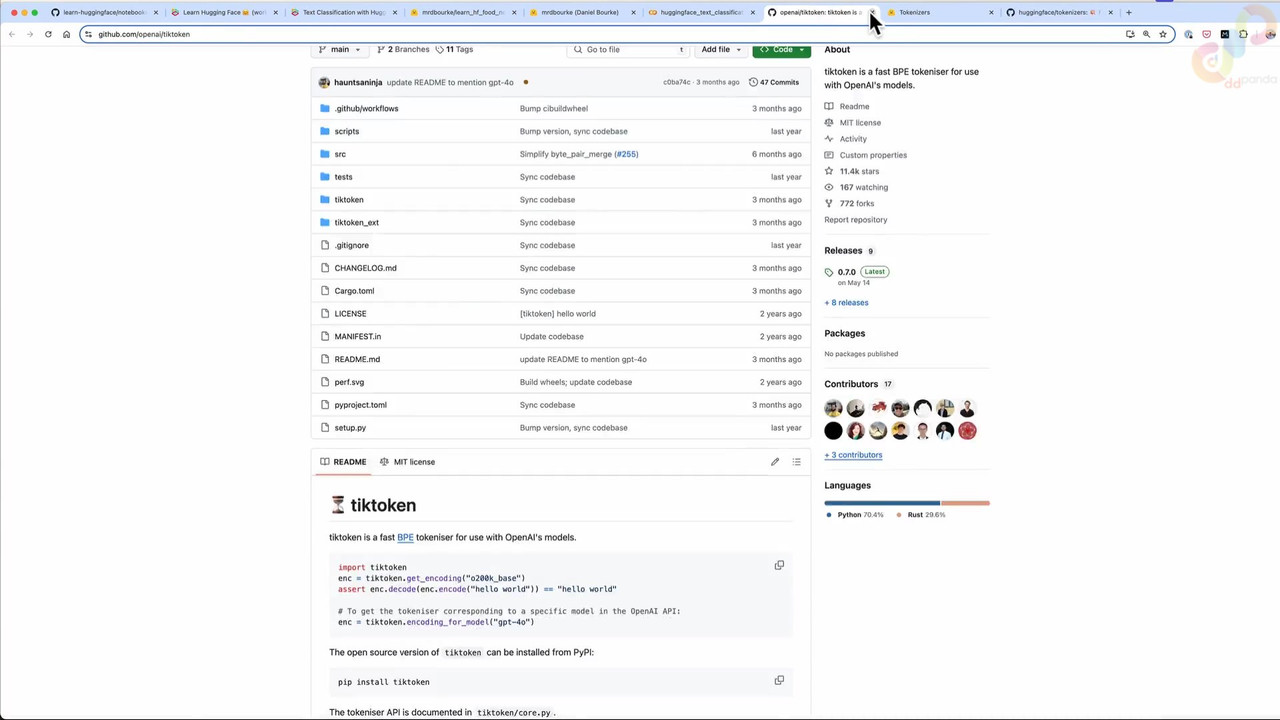Click the tag icon beside release 0.7.0
This screenshot has height=720, width=1280.
click(x=829, y=272)
